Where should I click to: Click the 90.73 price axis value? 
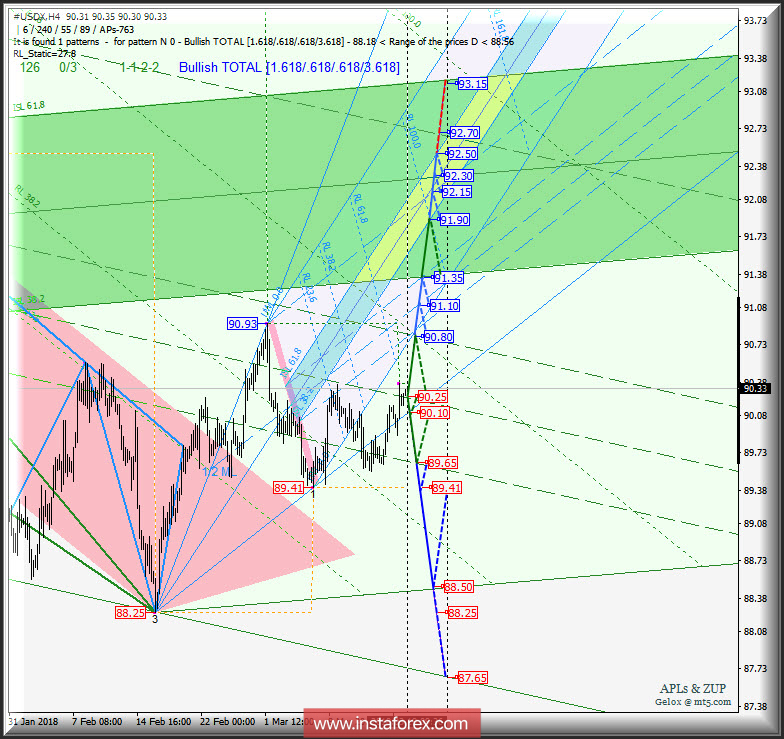[x=755, y=344]
